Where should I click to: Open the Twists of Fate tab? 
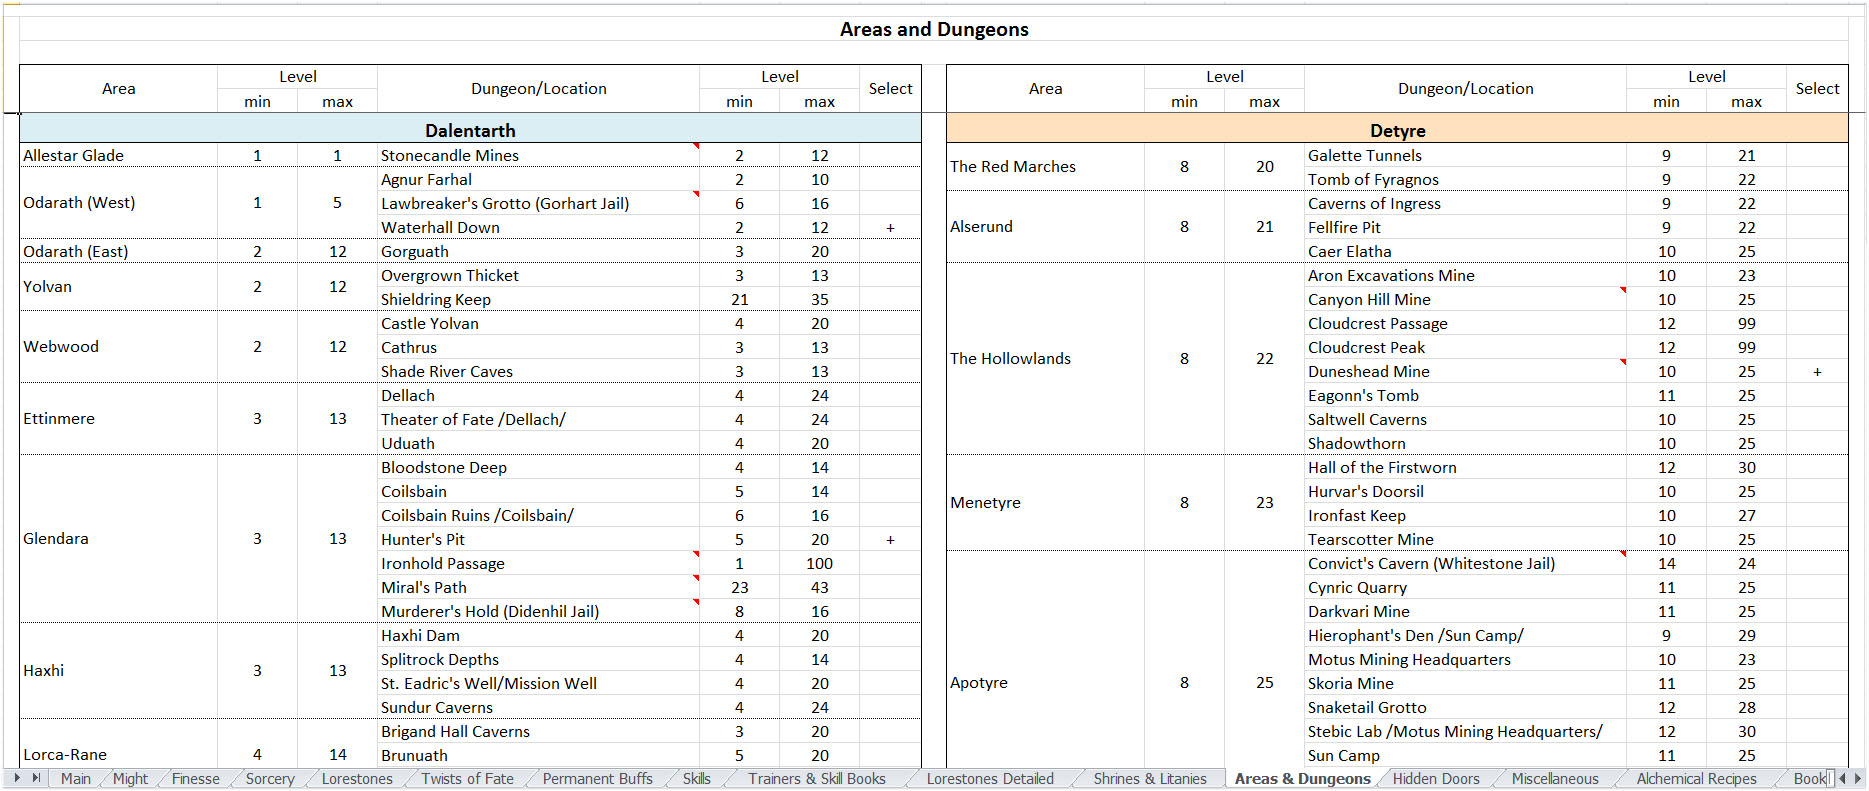[467, 779]
